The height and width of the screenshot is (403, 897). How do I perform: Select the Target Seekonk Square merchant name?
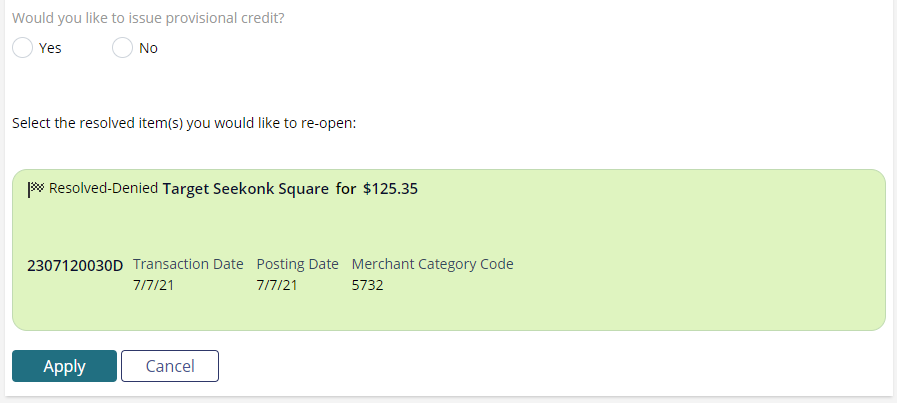[246, 189]
